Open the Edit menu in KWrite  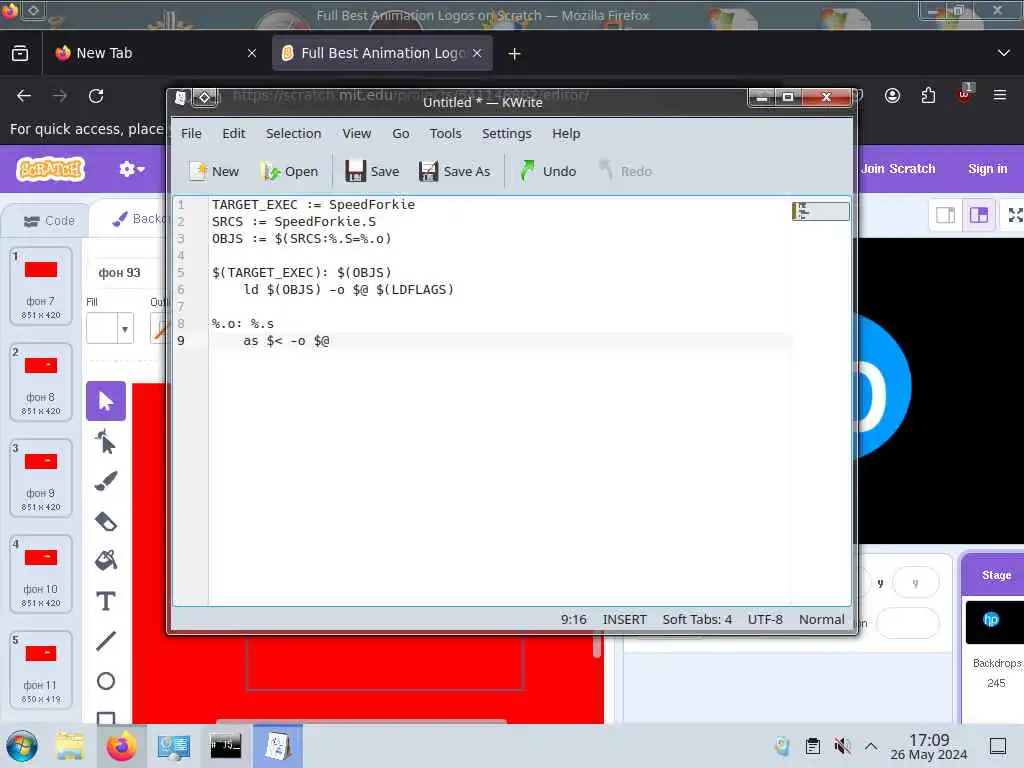point(233,133)
